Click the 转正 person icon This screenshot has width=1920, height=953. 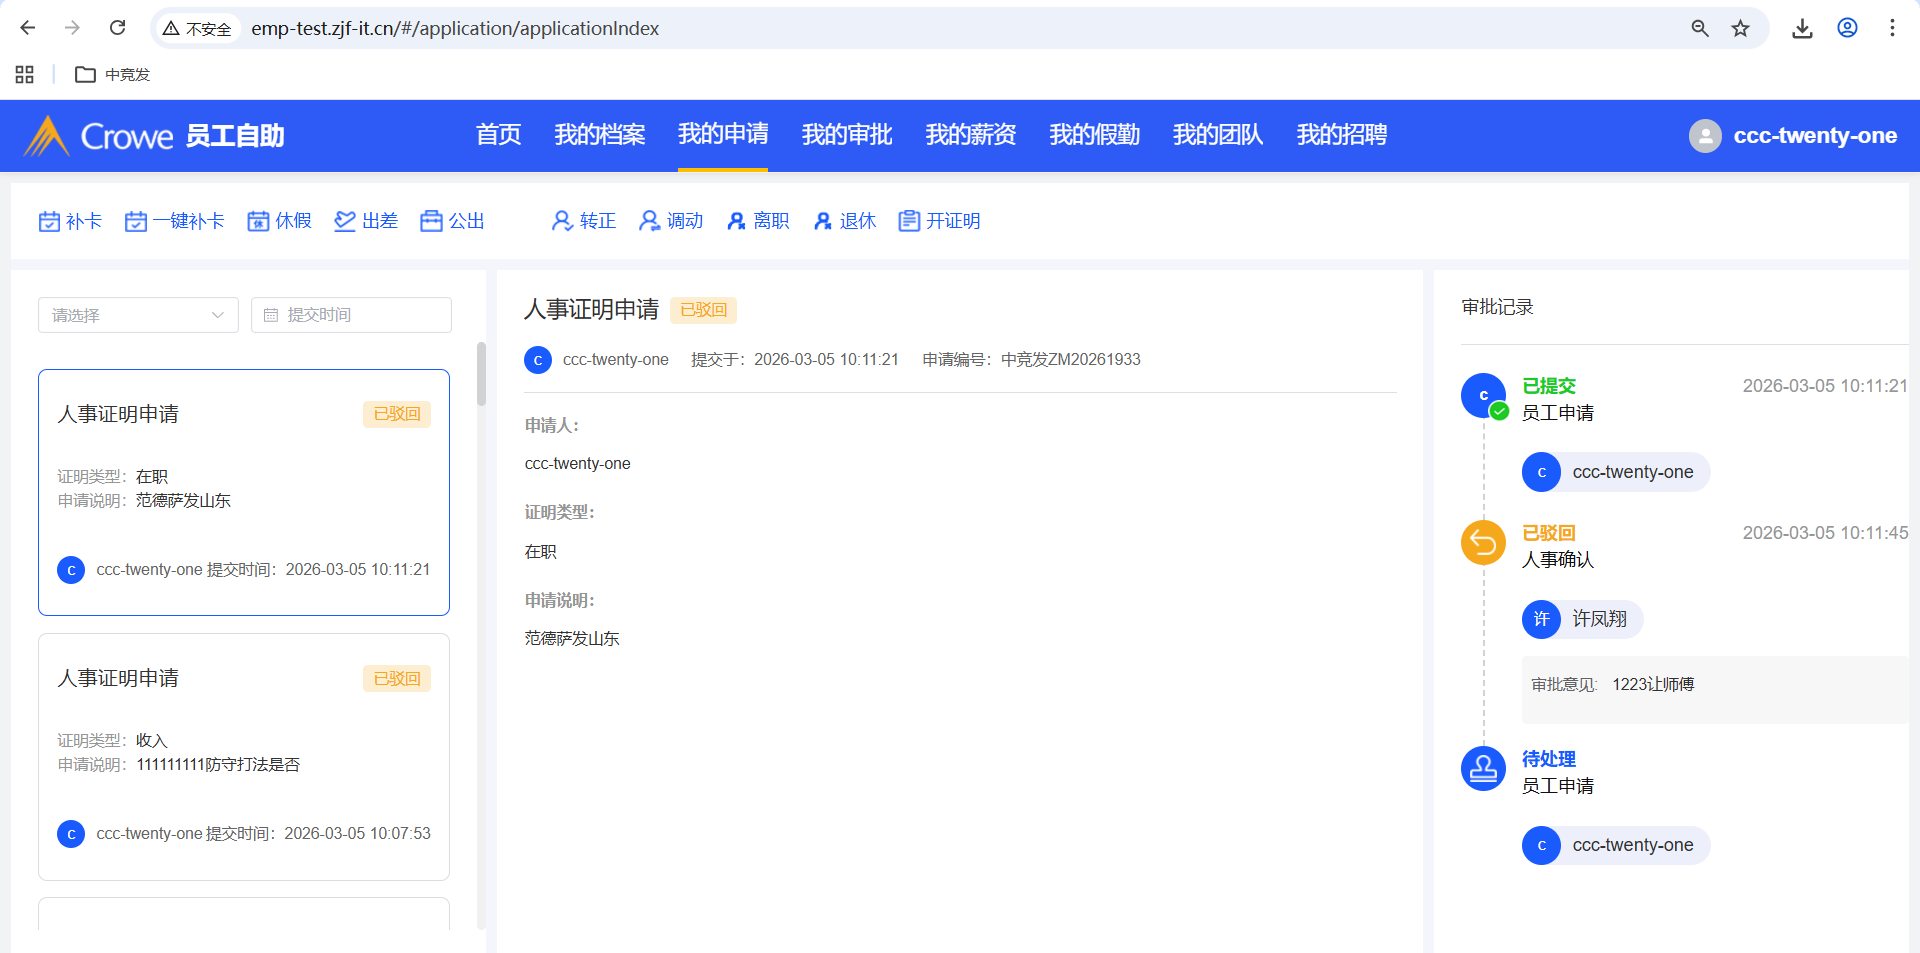[562, 221]
